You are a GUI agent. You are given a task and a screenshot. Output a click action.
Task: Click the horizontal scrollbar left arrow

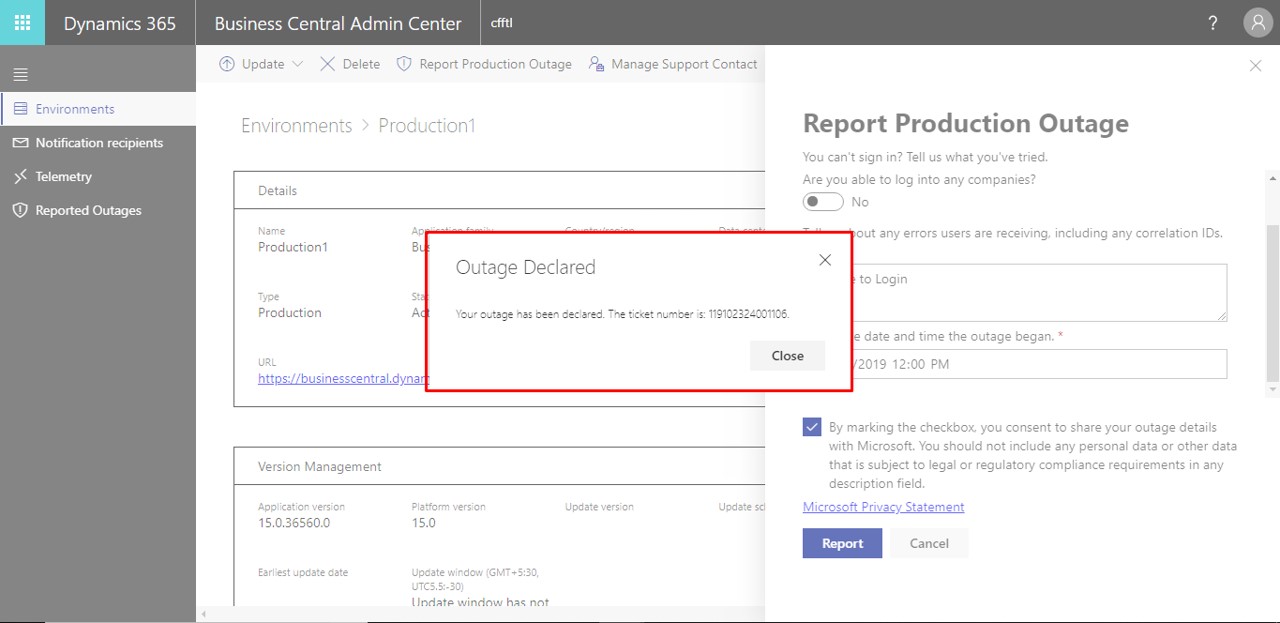202,614
